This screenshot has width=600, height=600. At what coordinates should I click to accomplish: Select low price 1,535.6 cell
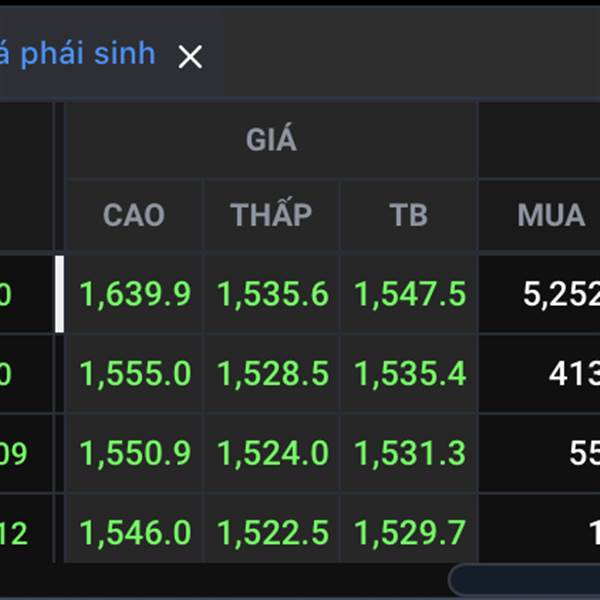coord(272,294)
